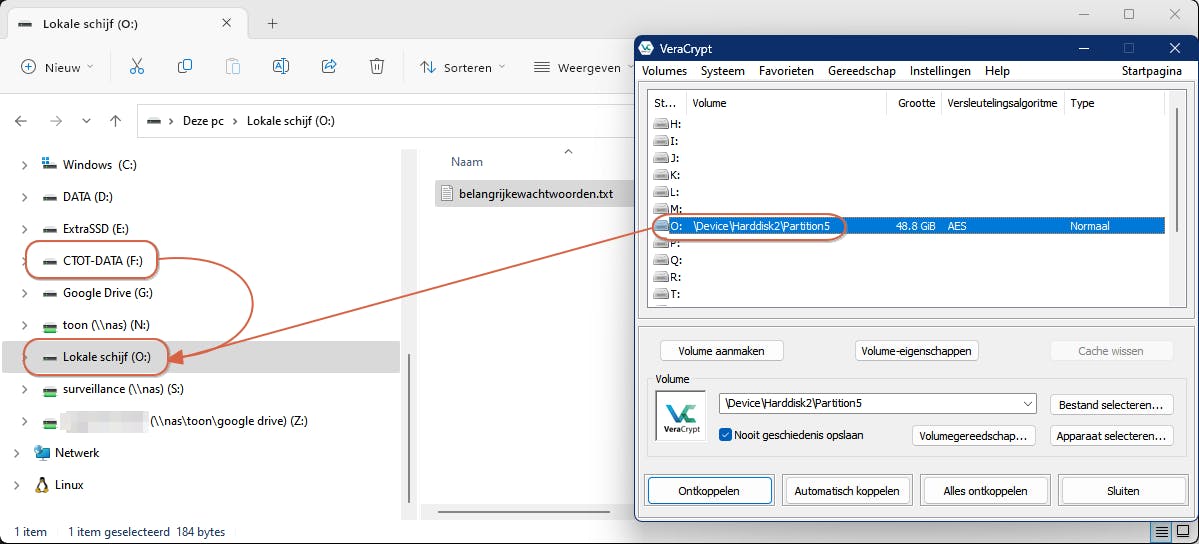Click the Volume-eigenschappen button
Screen dimensions: 1199x544
pyautogui.click(x=916, y=351)
